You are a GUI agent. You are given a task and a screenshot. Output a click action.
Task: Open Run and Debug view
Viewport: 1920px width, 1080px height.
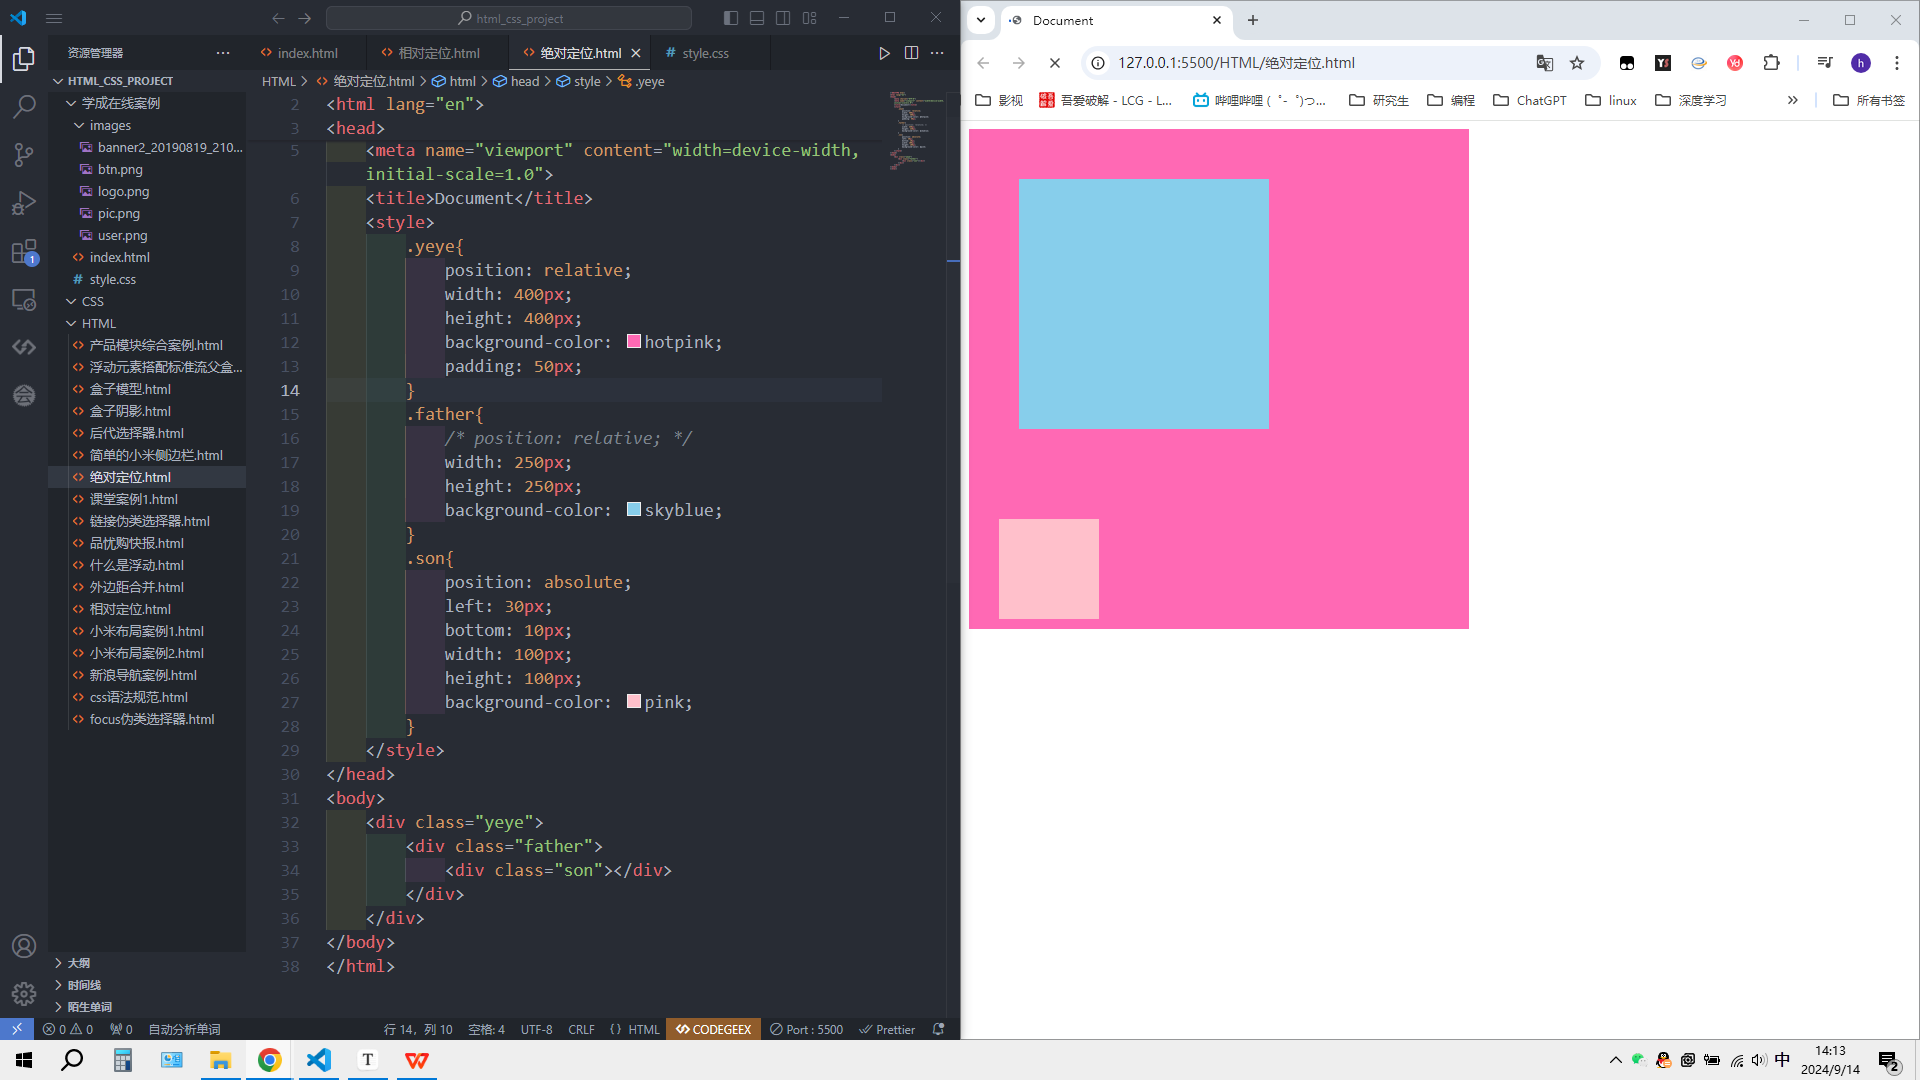click(x=24, y=203)
